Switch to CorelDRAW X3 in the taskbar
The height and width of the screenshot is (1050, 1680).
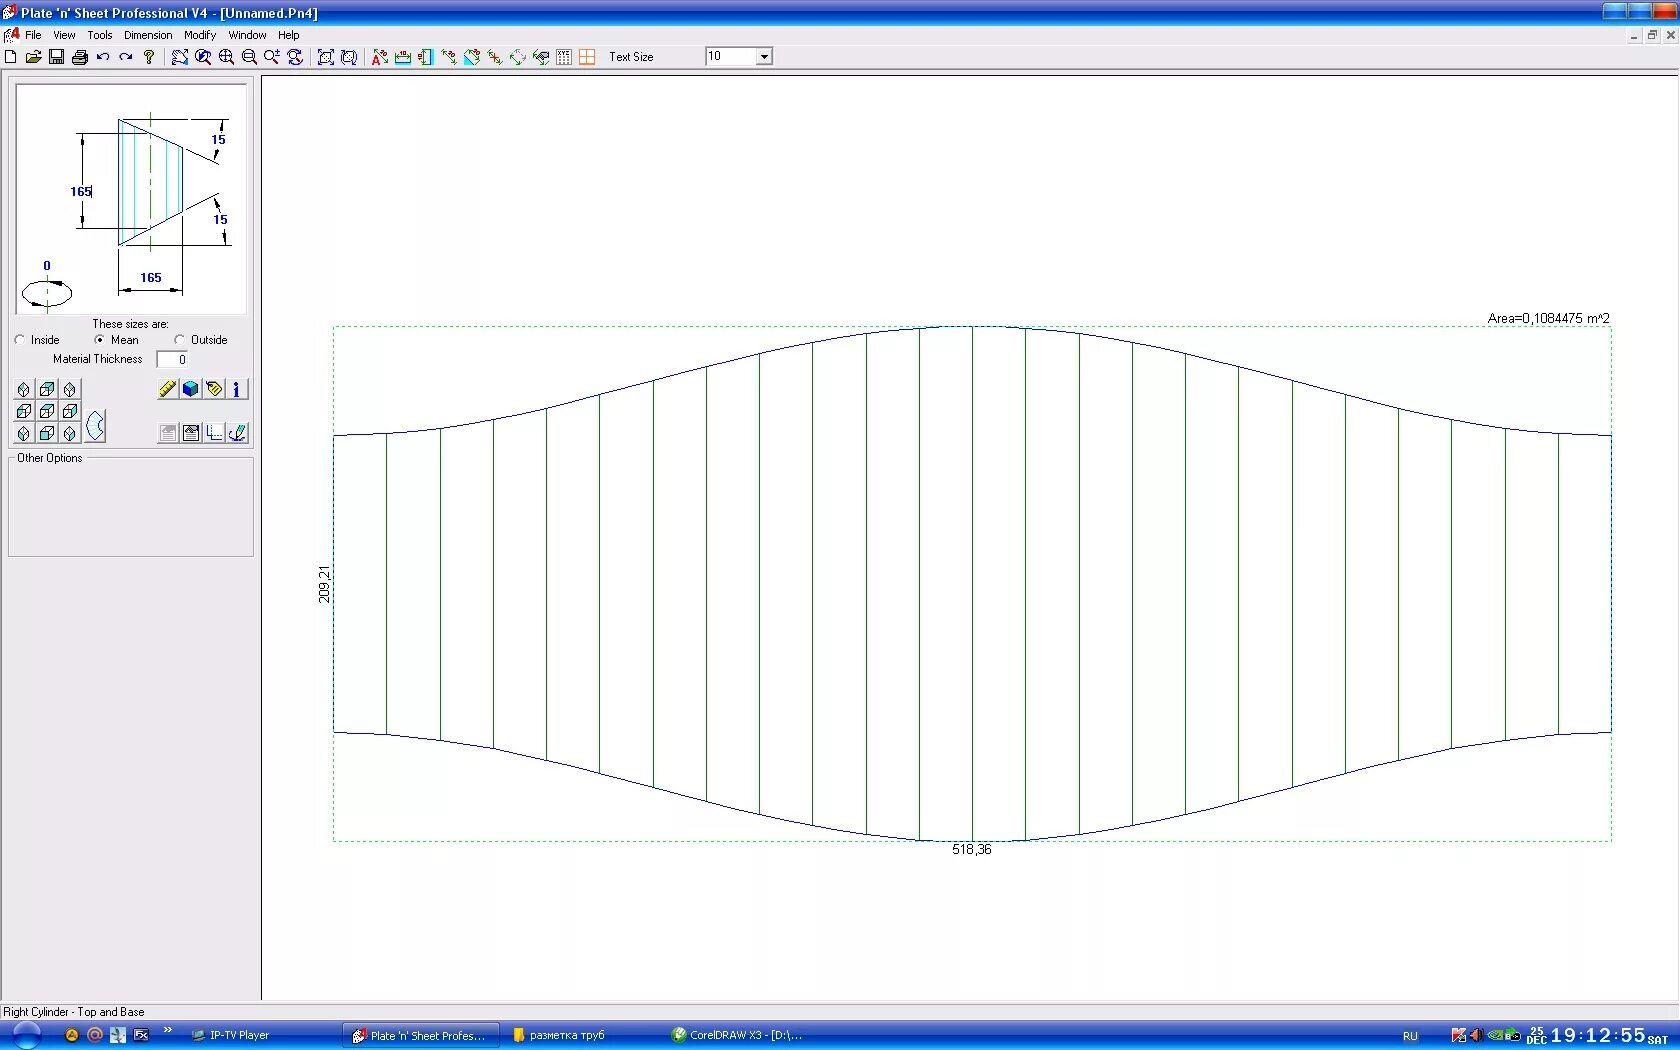click(x=738, y=1035)
